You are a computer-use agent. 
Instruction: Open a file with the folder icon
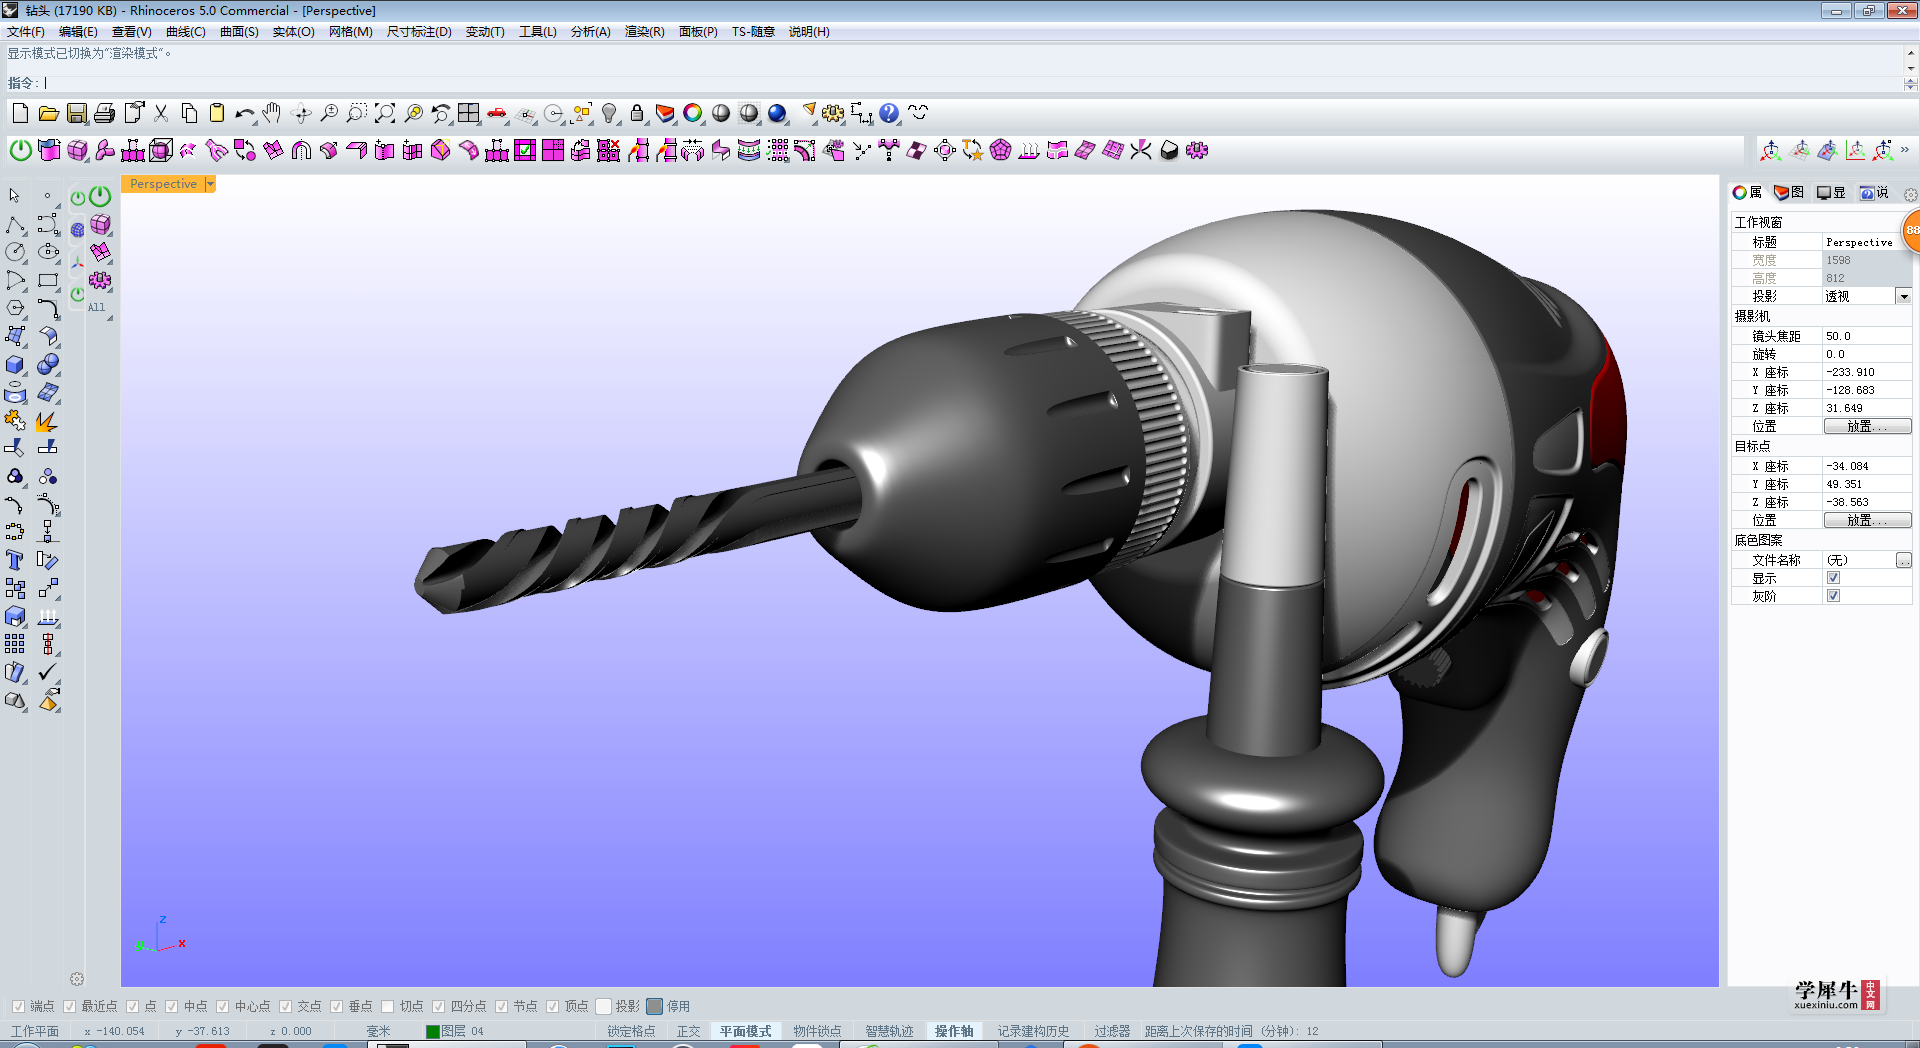point(48,113)
